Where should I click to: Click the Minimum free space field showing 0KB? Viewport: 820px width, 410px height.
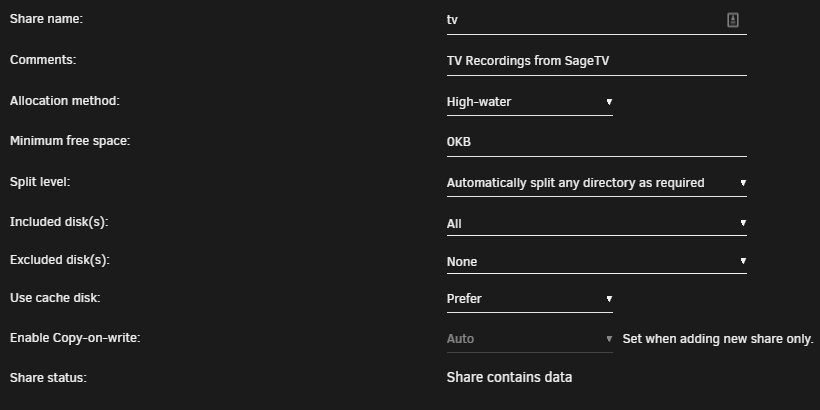click(597, 142)
